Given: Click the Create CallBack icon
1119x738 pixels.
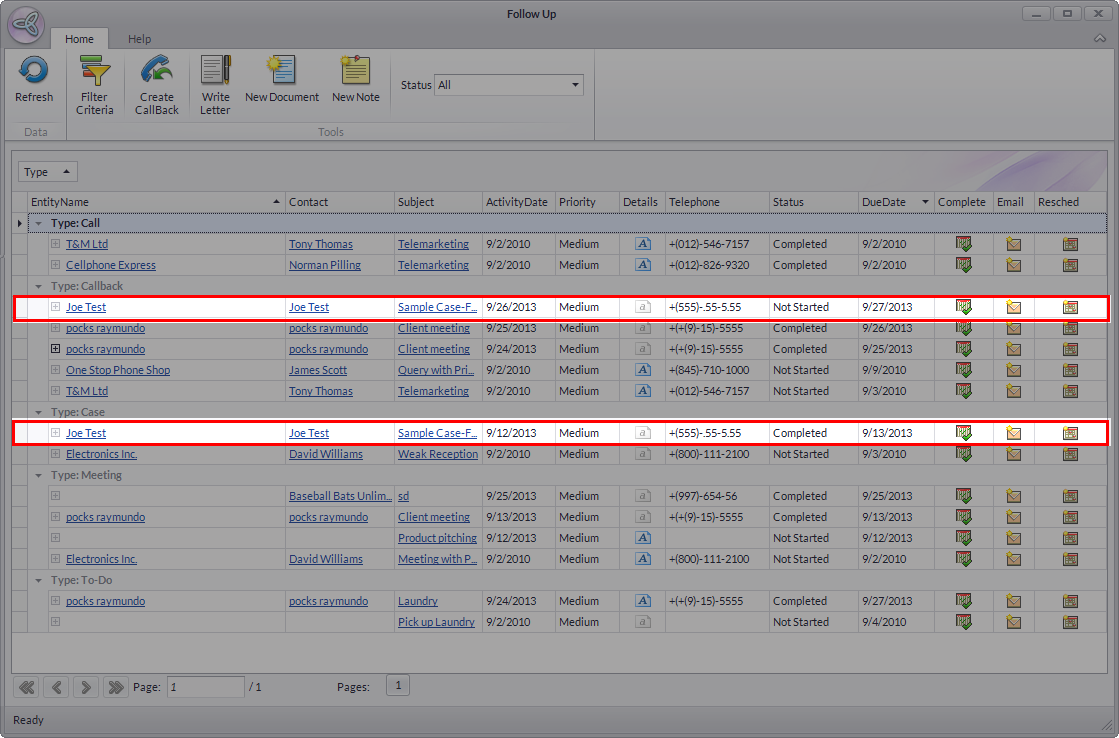Looking at the screenshot, I should 156,72.
